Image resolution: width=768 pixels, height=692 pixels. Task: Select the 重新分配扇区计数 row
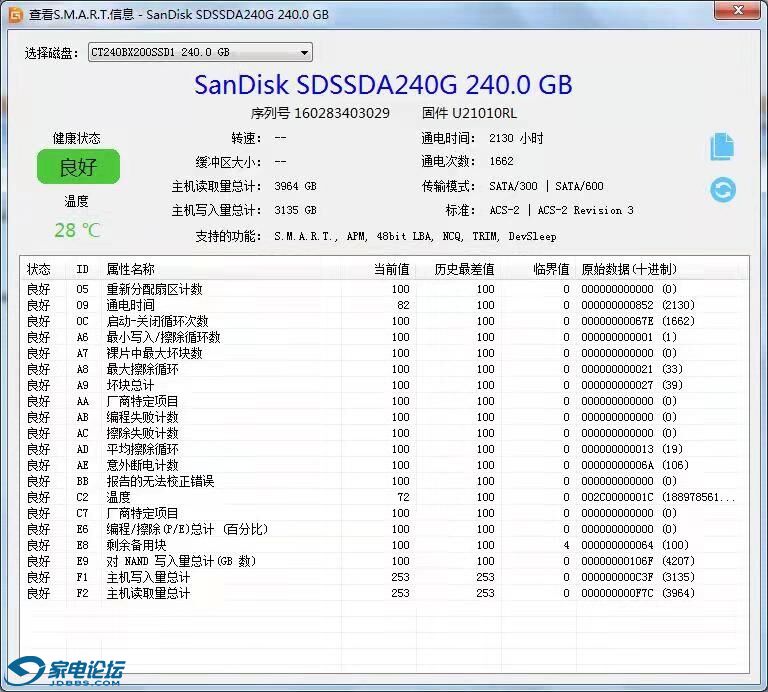tap(384, 289)
